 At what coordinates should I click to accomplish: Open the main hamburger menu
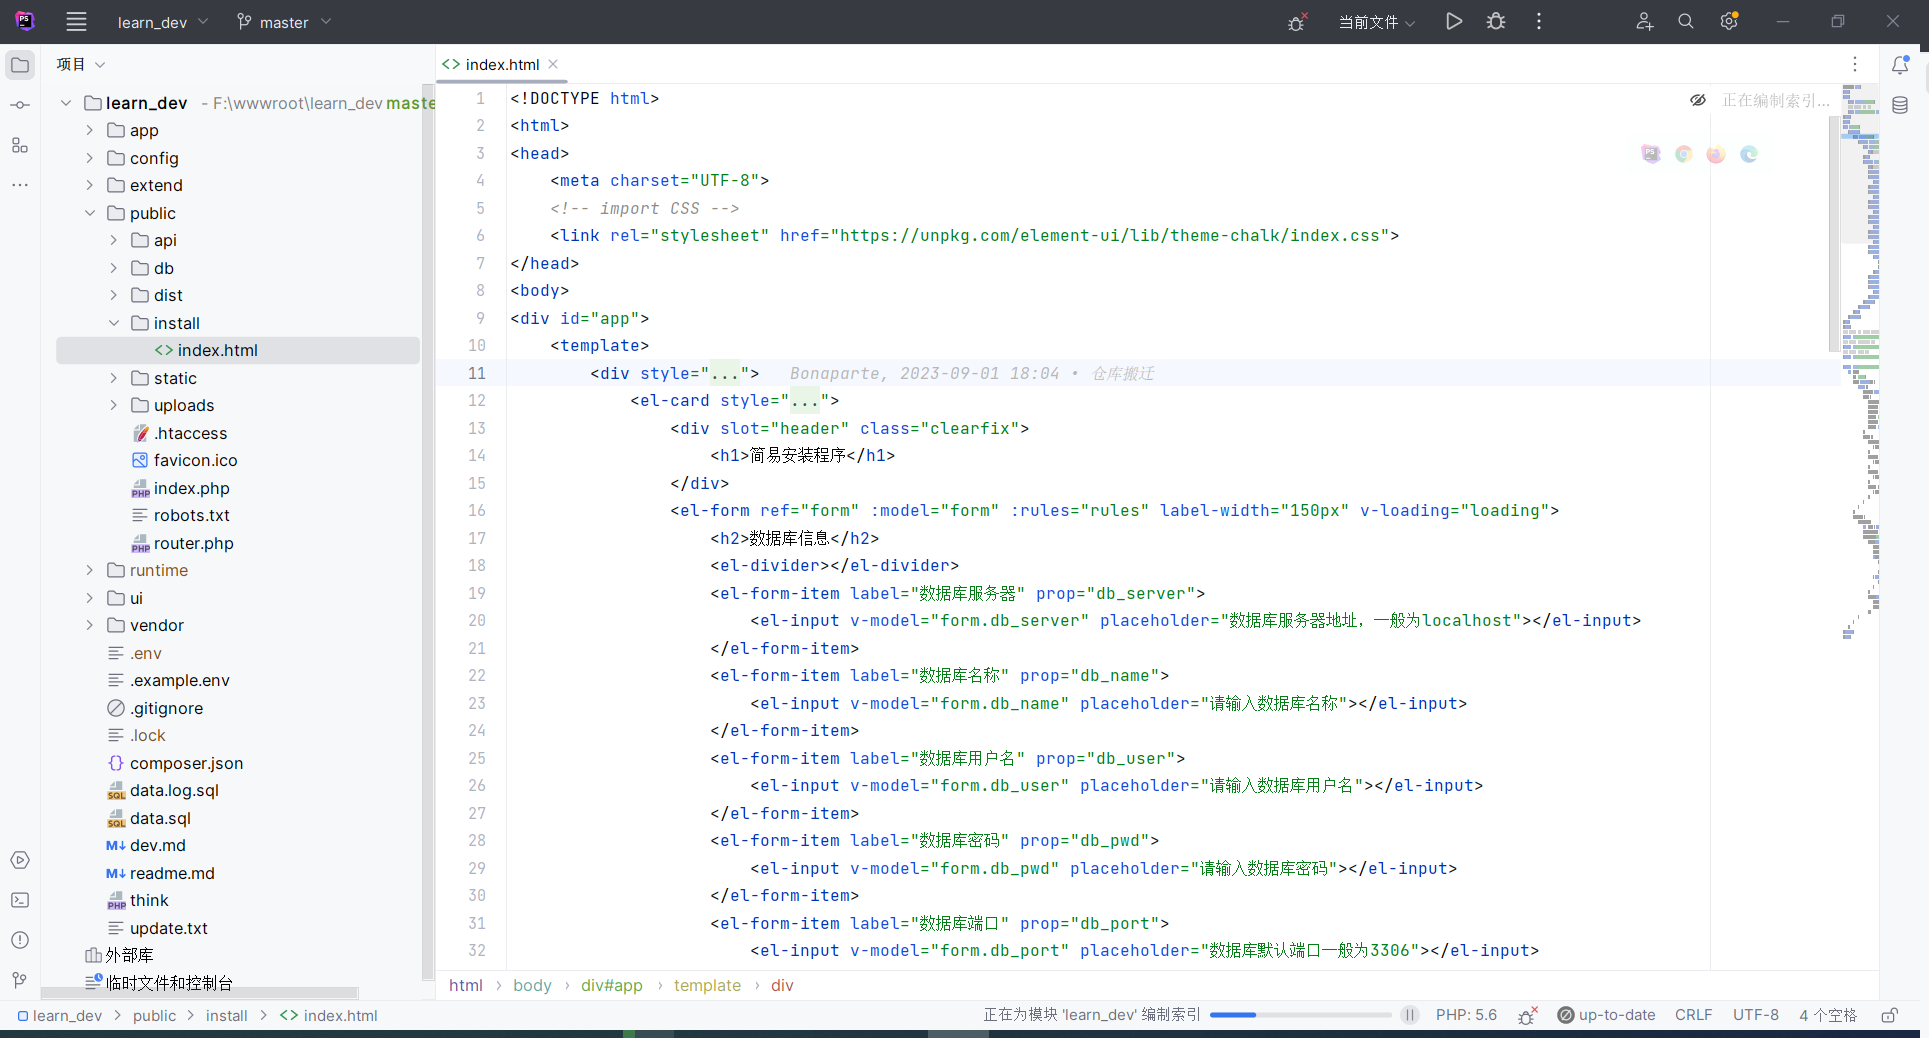(76, 21)
